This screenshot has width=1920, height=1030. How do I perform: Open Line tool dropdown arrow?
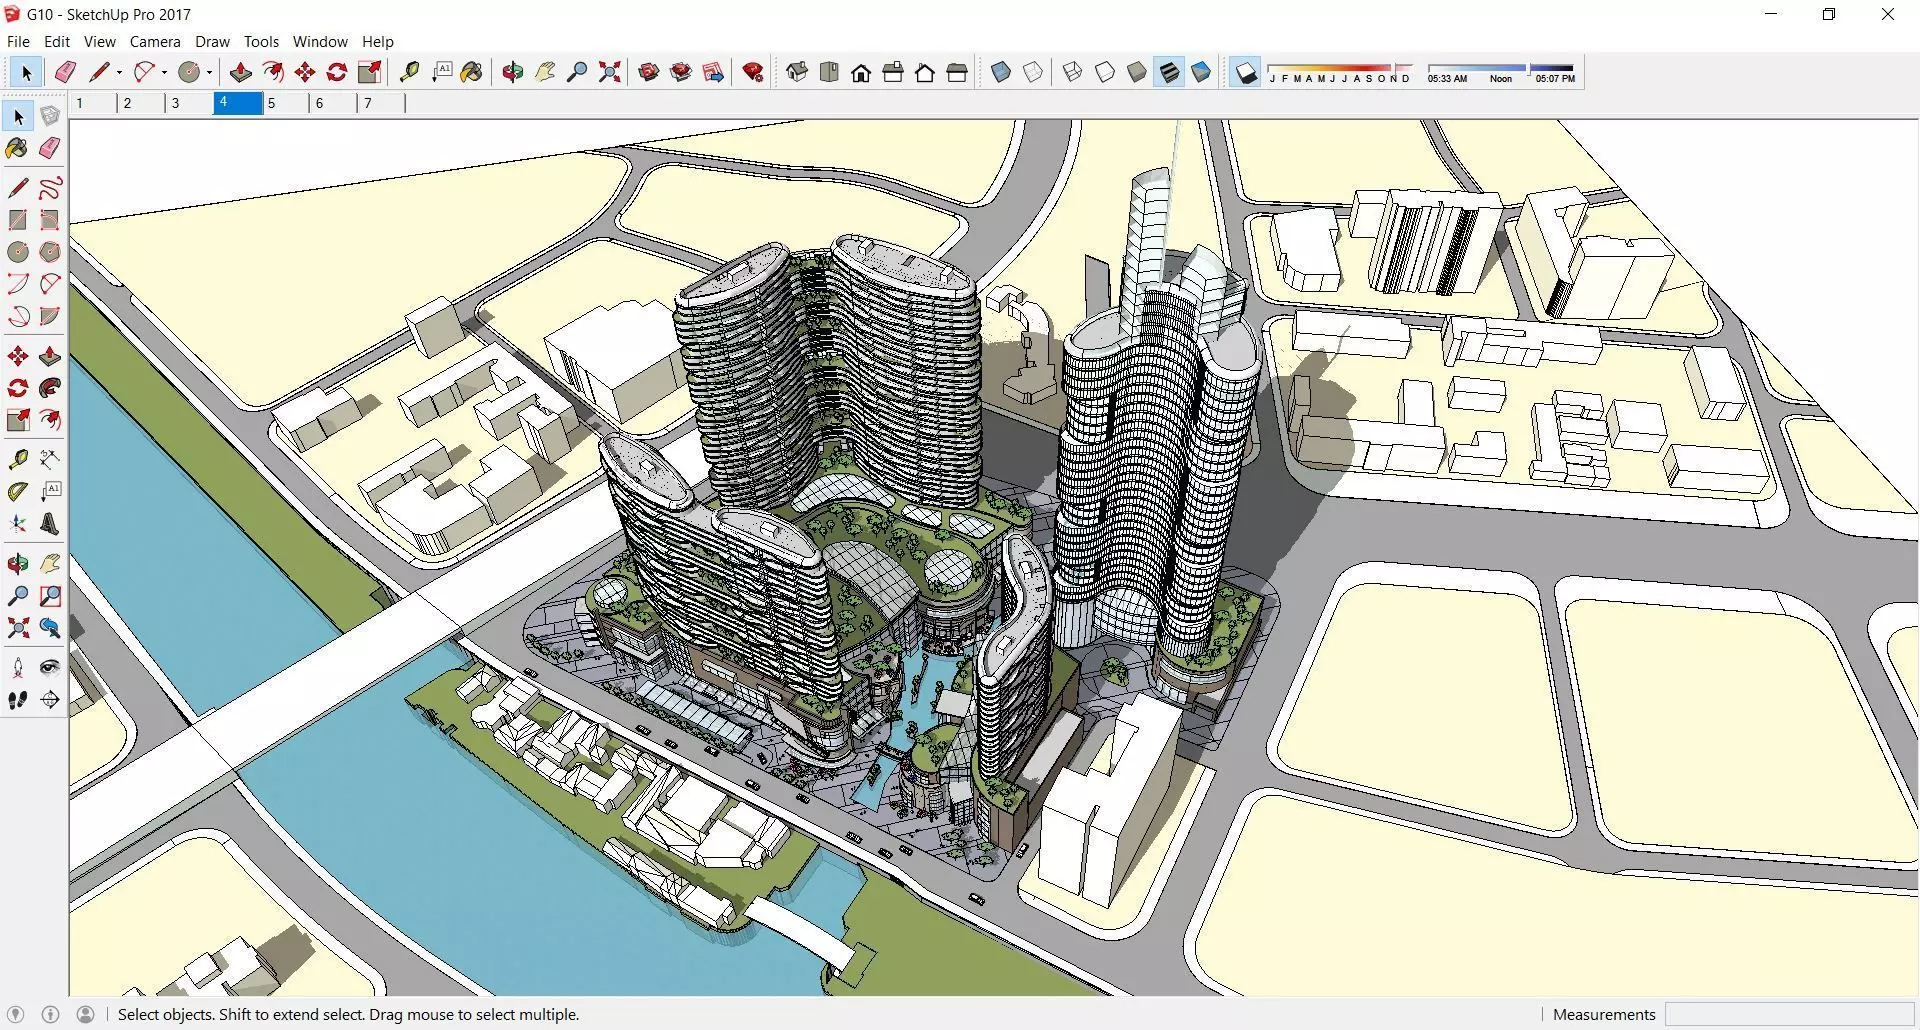click(x=119, y=73)
